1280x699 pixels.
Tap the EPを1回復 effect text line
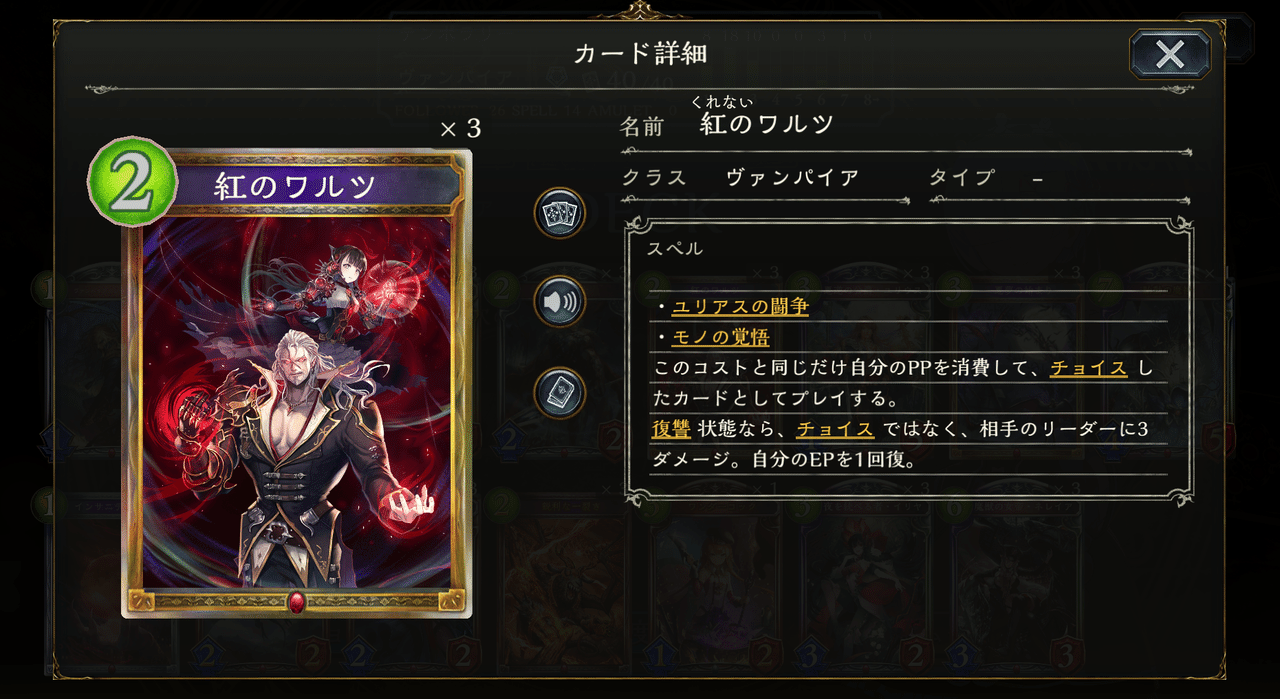coord(783,461)
